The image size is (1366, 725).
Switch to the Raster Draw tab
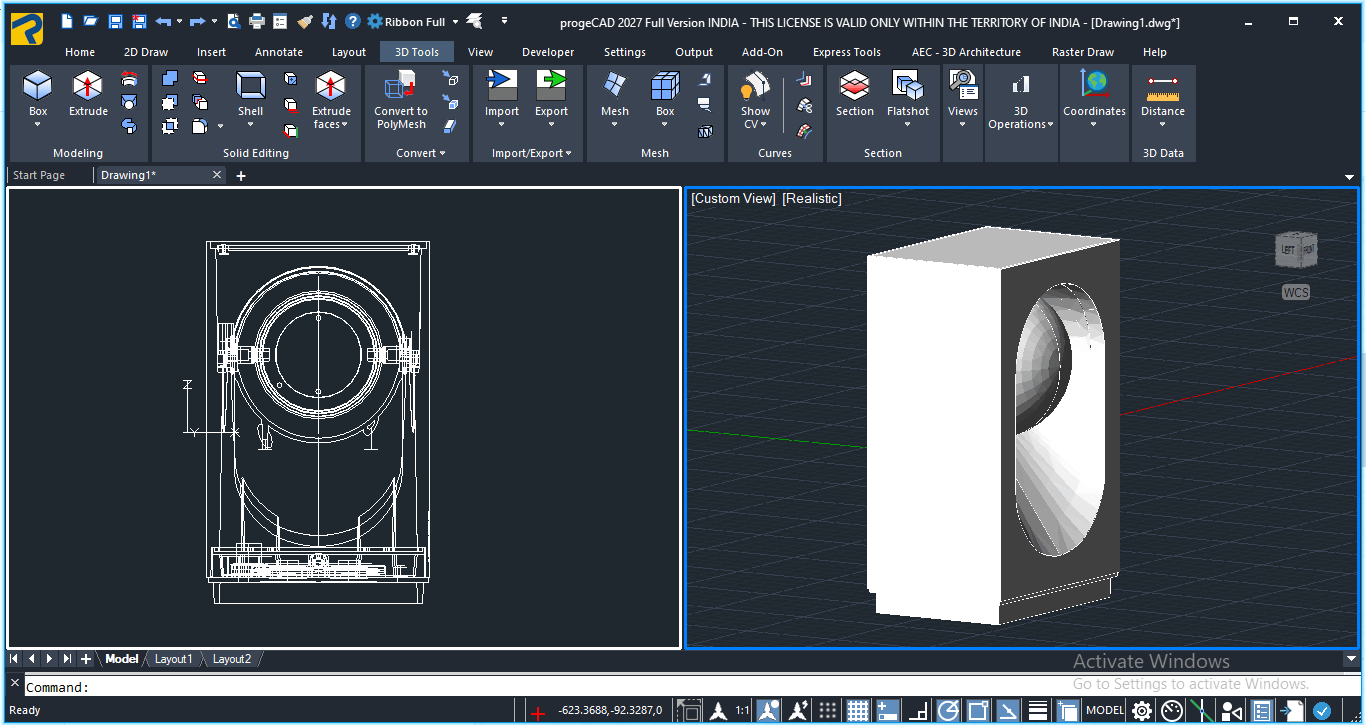[1083, 52]
